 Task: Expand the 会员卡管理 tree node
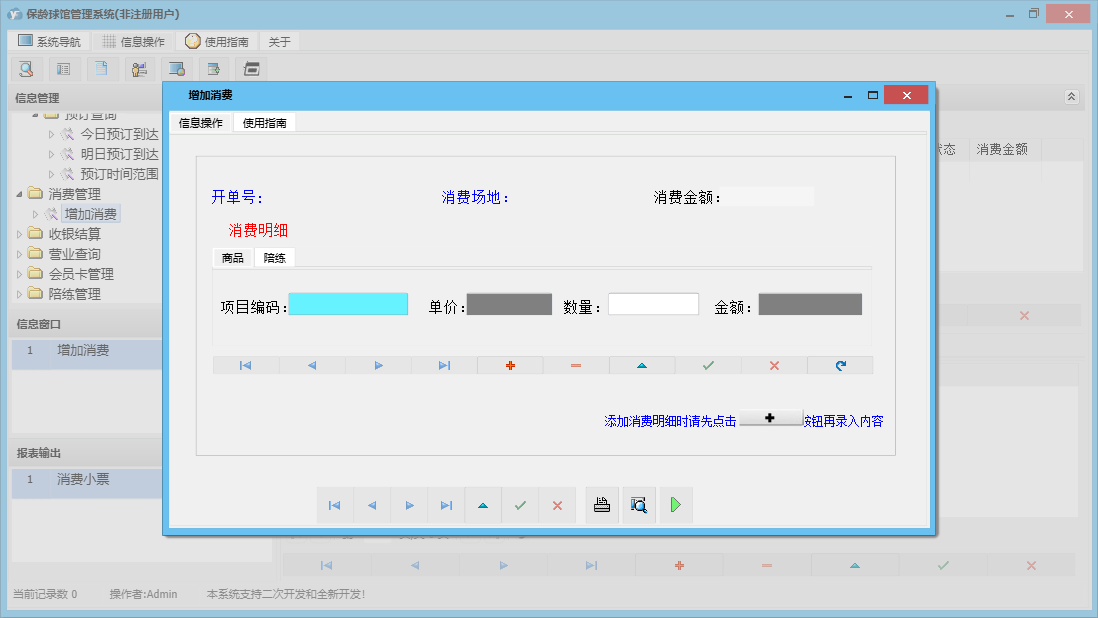point(17,273)
